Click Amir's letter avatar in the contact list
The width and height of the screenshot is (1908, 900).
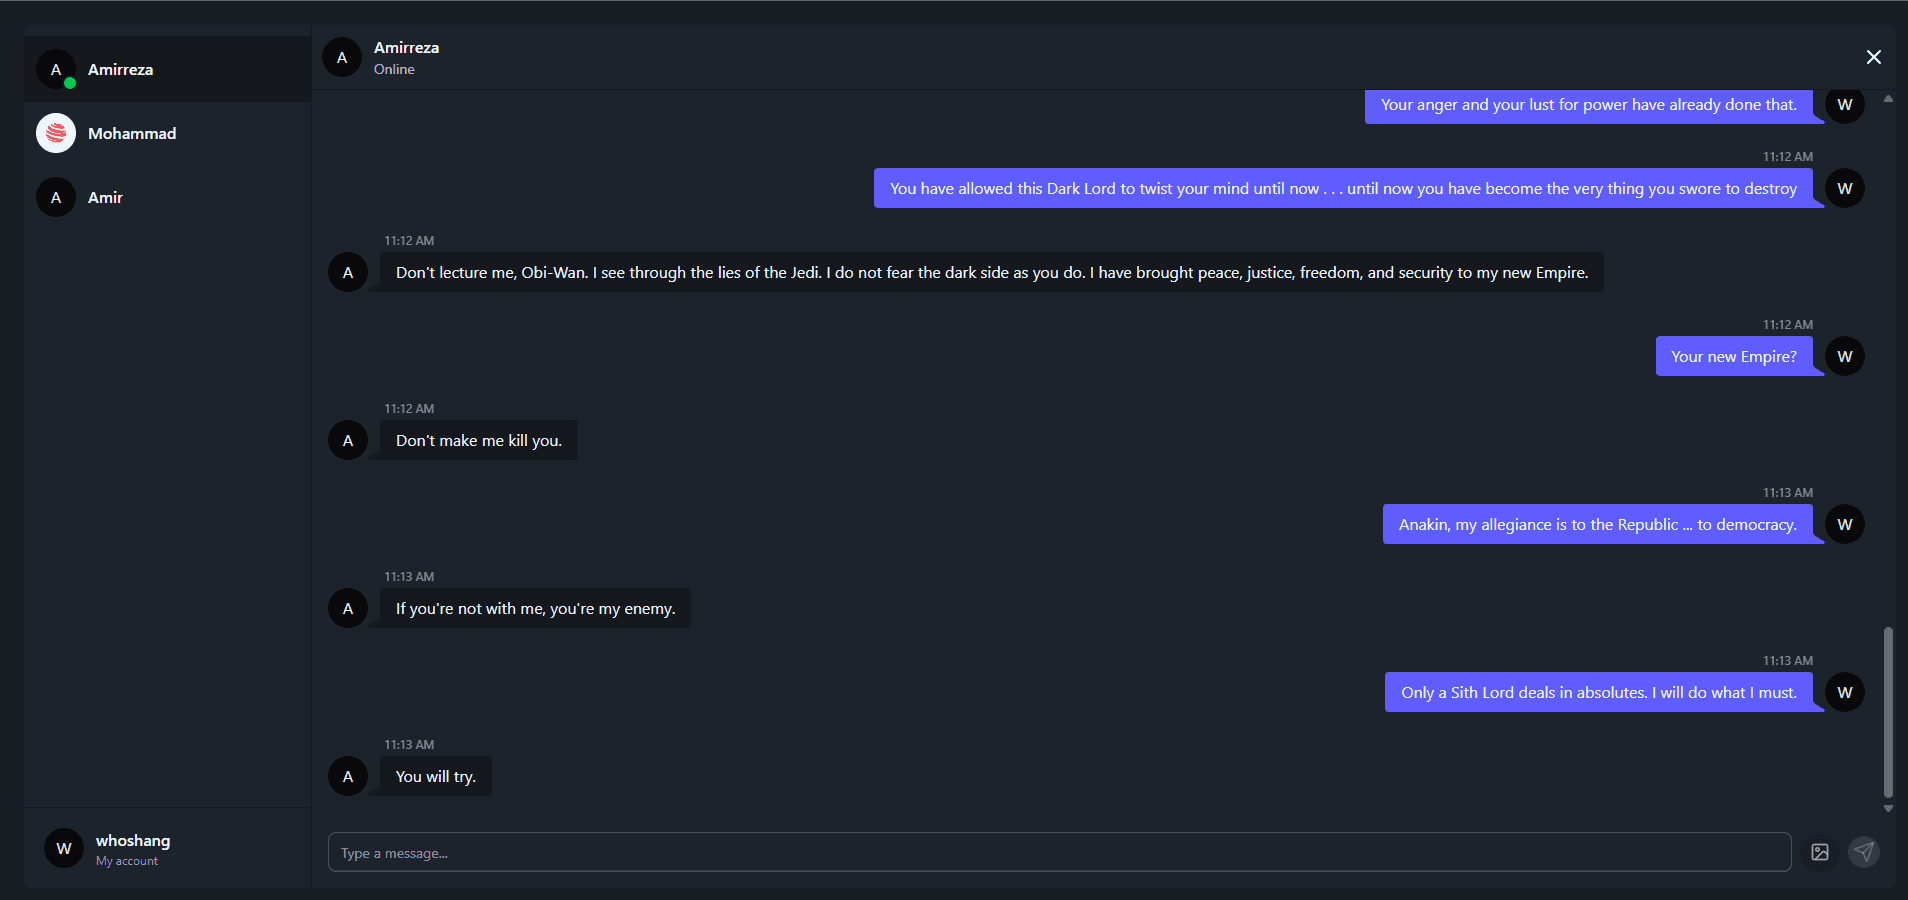[55, 197]
